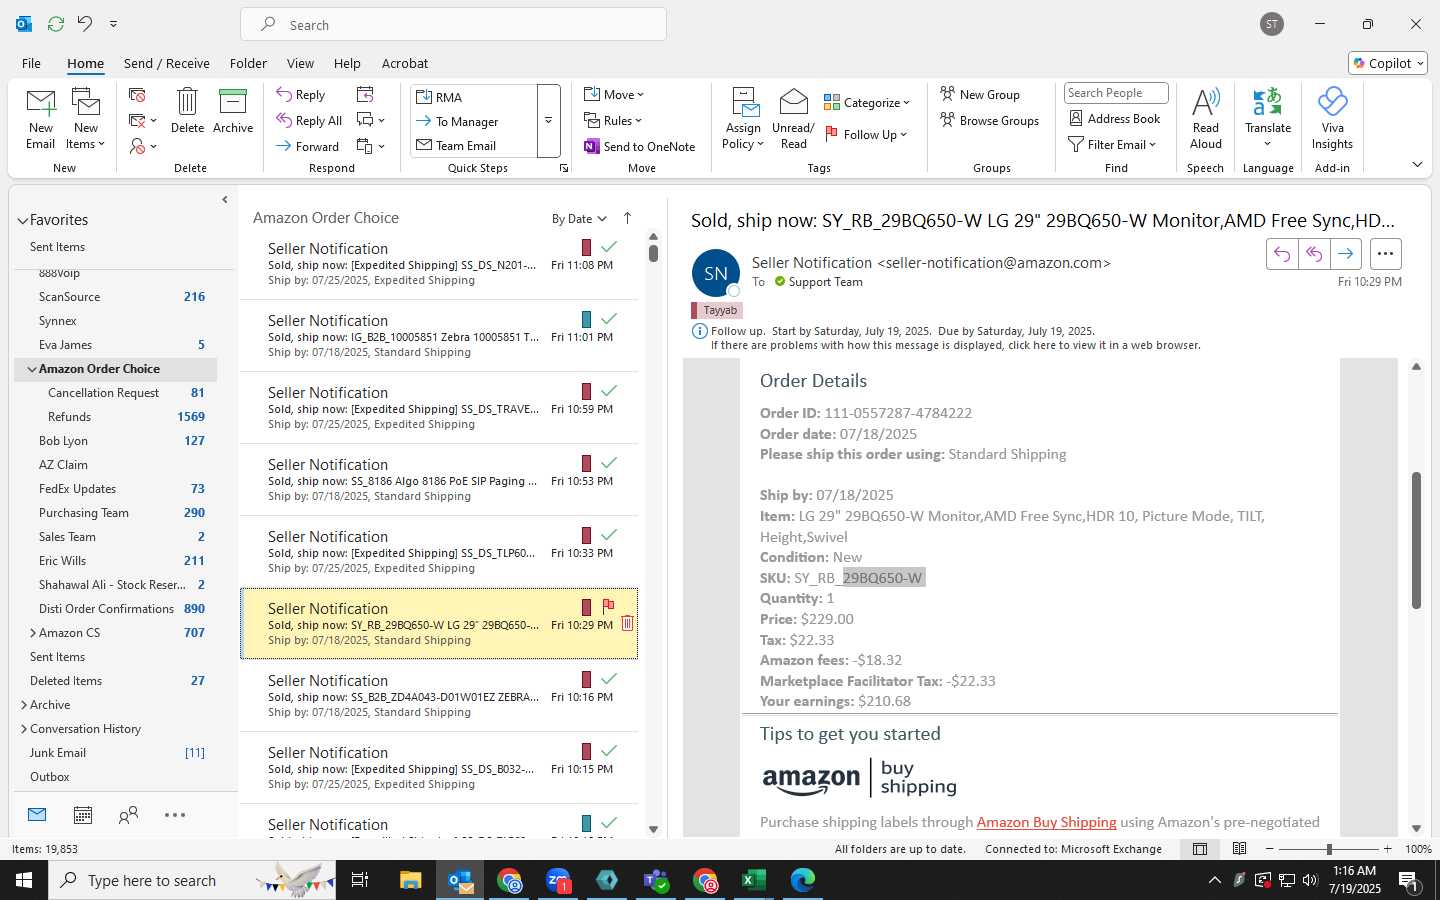
Task: Click the Browse Groups icon
Action: pyautogui.click(x=947, y=120)
